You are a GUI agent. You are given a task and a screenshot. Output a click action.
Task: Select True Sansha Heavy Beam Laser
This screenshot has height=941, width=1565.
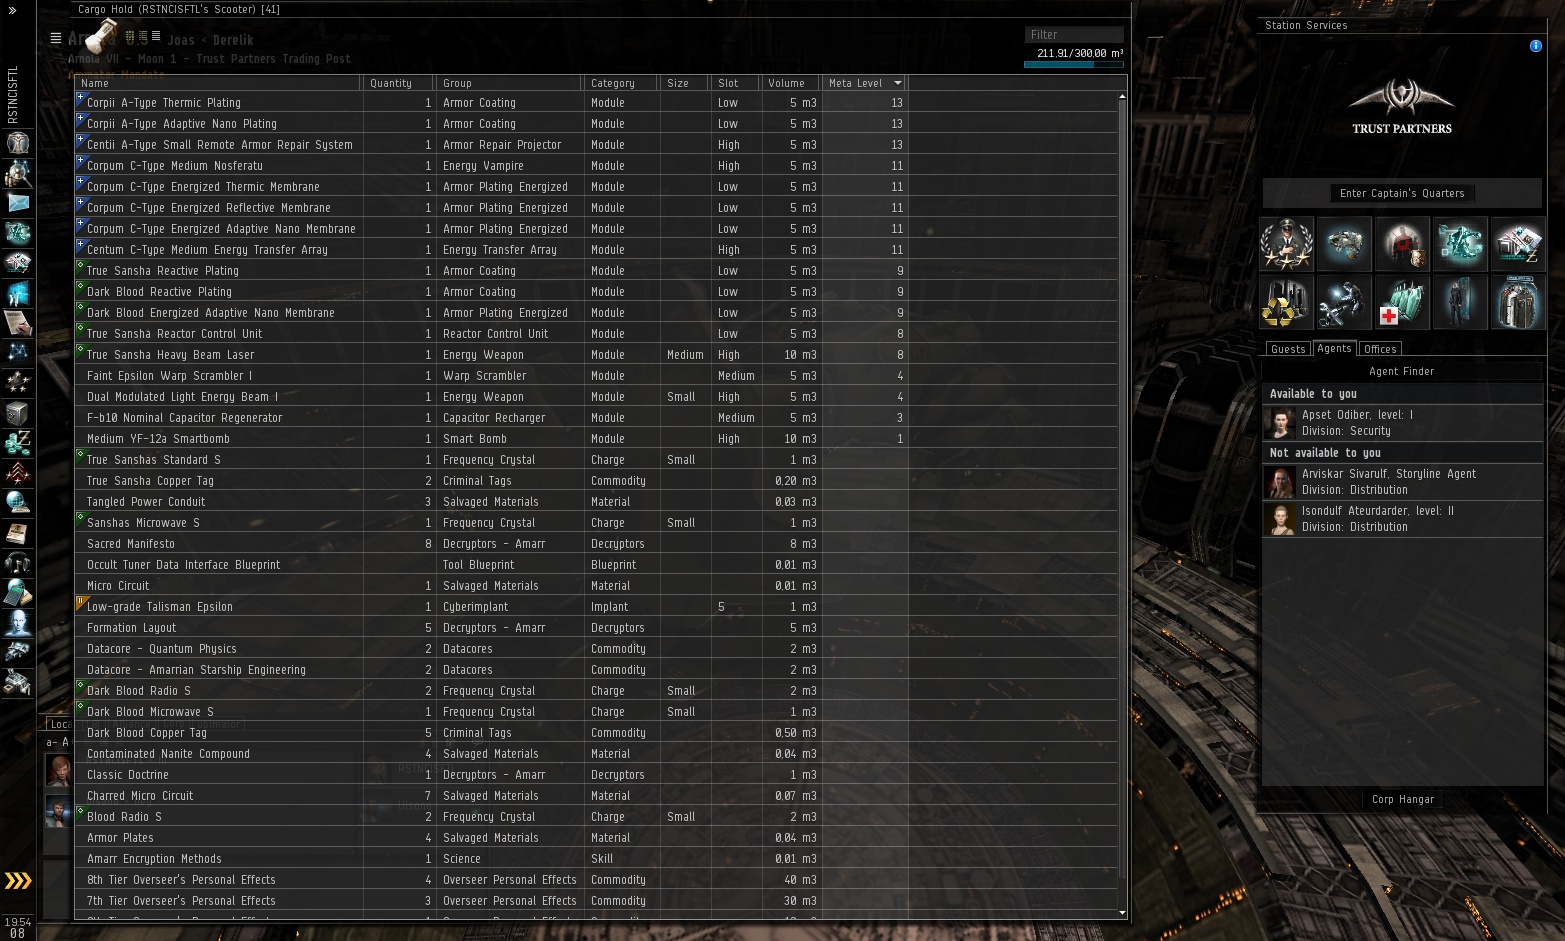(x=596, y=354)
